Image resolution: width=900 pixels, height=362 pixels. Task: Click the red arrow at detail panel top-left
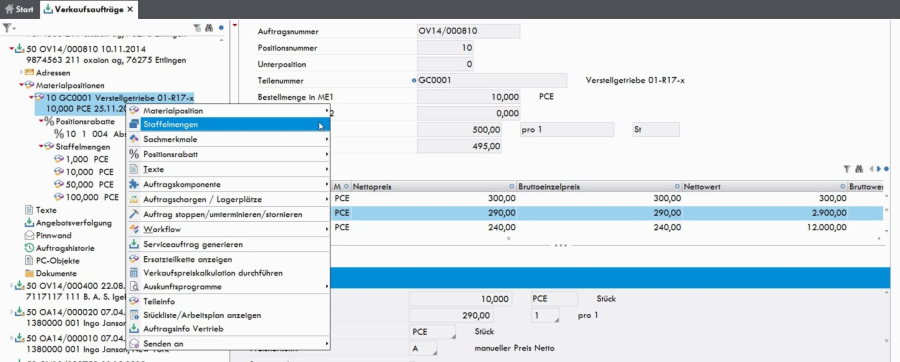point(235,25)
